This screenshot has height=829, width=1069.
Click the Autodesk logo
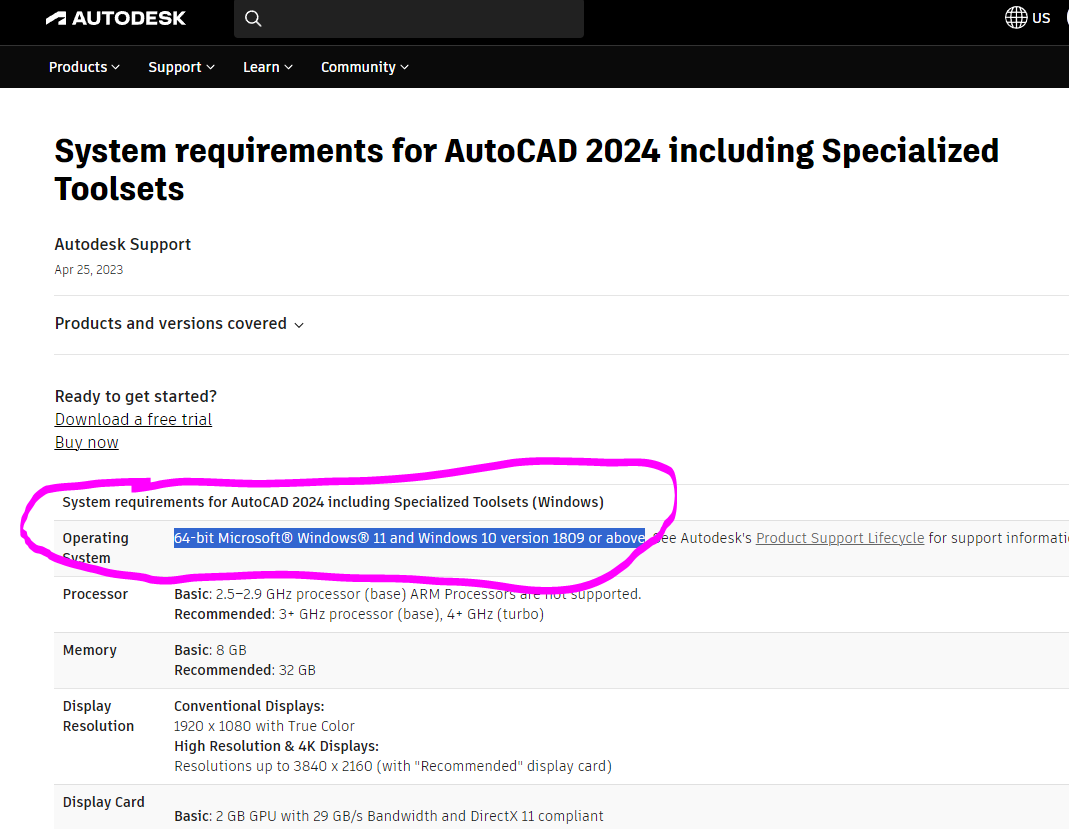115,17
